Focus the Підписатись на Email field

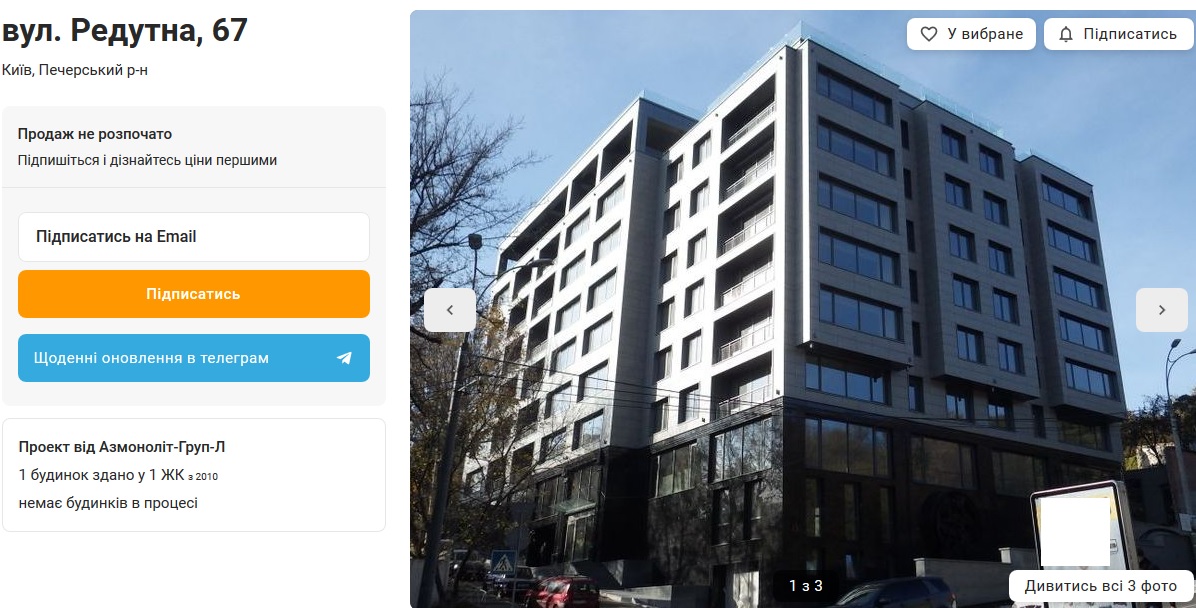coord(194,237)
